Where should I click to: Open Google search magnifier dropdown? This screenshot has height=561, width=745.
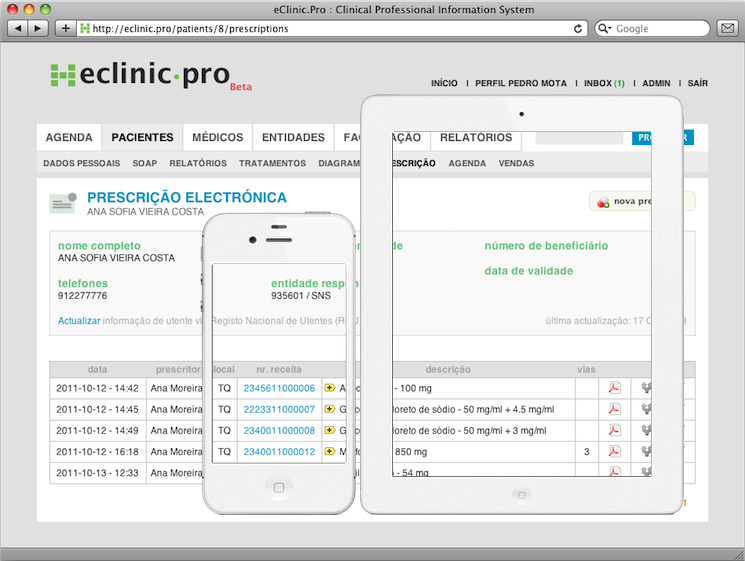(x=604, y=29)
